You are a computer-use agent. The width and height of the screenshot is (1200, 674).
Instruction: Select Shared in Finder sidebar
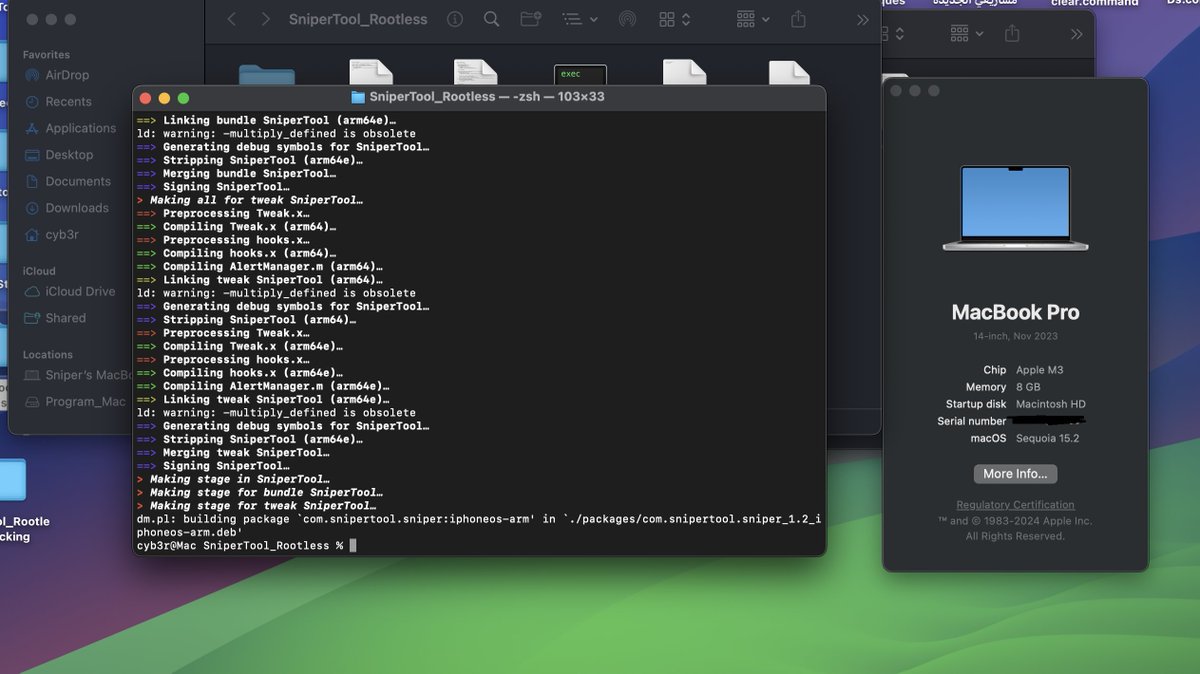pyautogui.click(x=65, y=318)
